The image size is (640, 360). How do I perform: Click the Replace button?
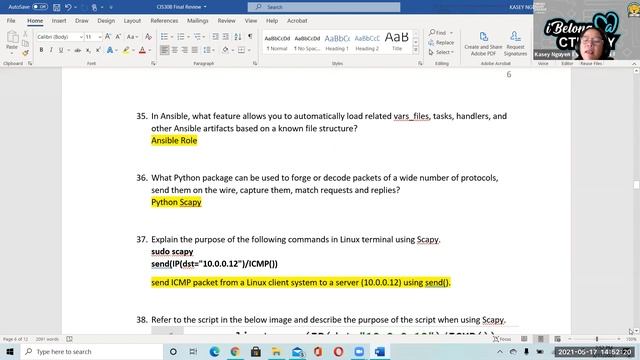click(x=442, y=42)
